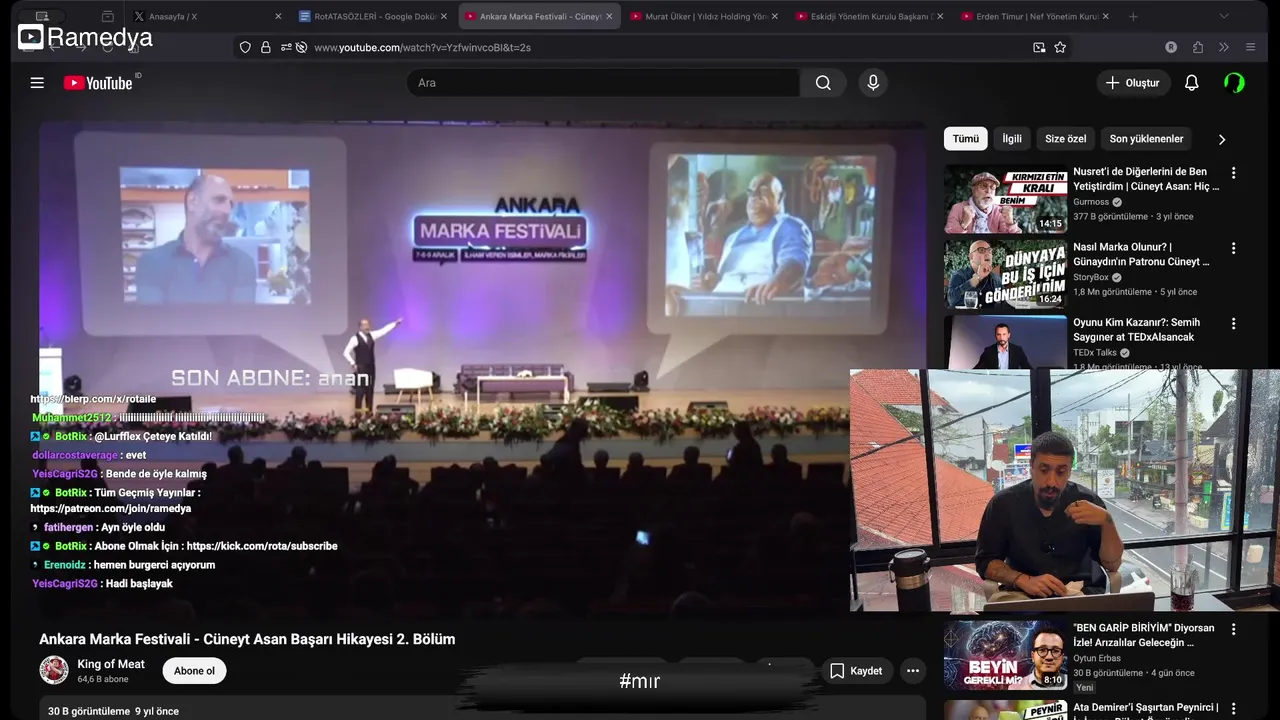
Task: Open the TEDx Talks channel name
Action: [x=1095, y=353]
